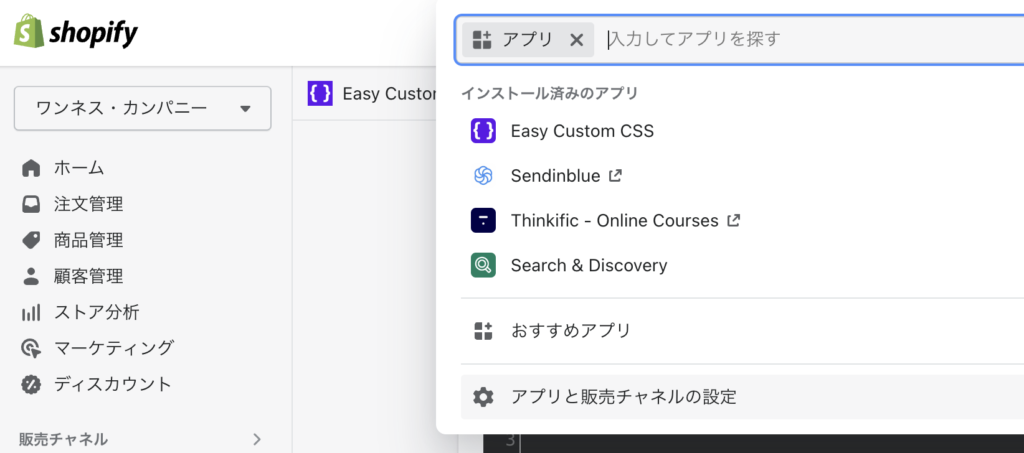The width and height of the screenshot is (1024, 453).
Task: Click the ディスカウント percent badge icon
Action: 31,384
